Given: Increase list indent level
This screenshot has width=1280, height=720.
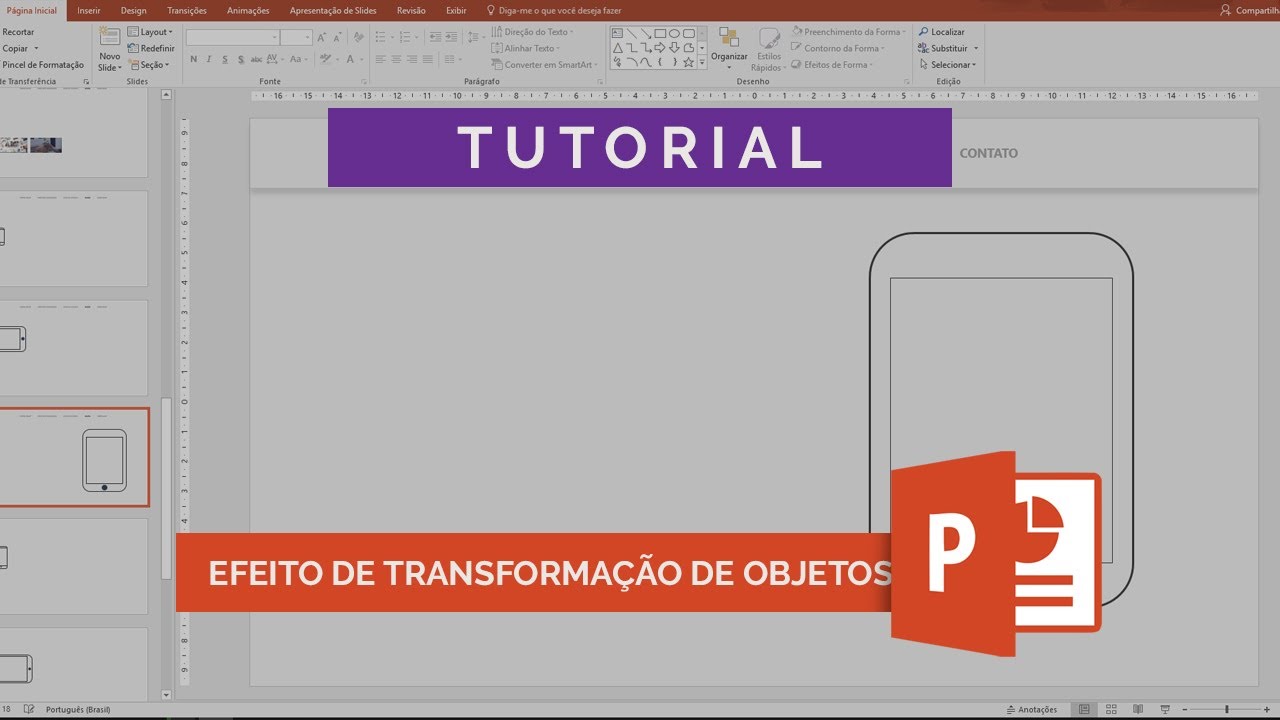Looking at the screenshot, I should coord(450,37).
